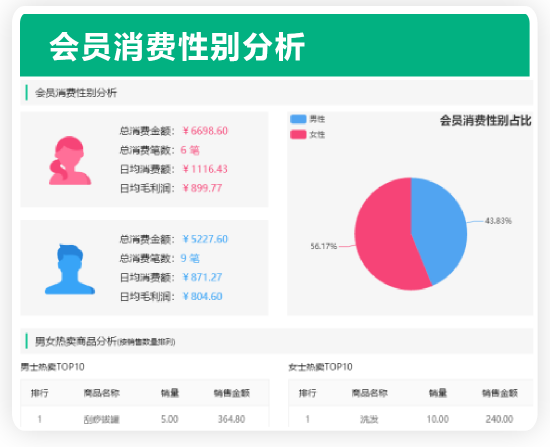Click the male daily gross profit ￥804.60

point(202,296)
